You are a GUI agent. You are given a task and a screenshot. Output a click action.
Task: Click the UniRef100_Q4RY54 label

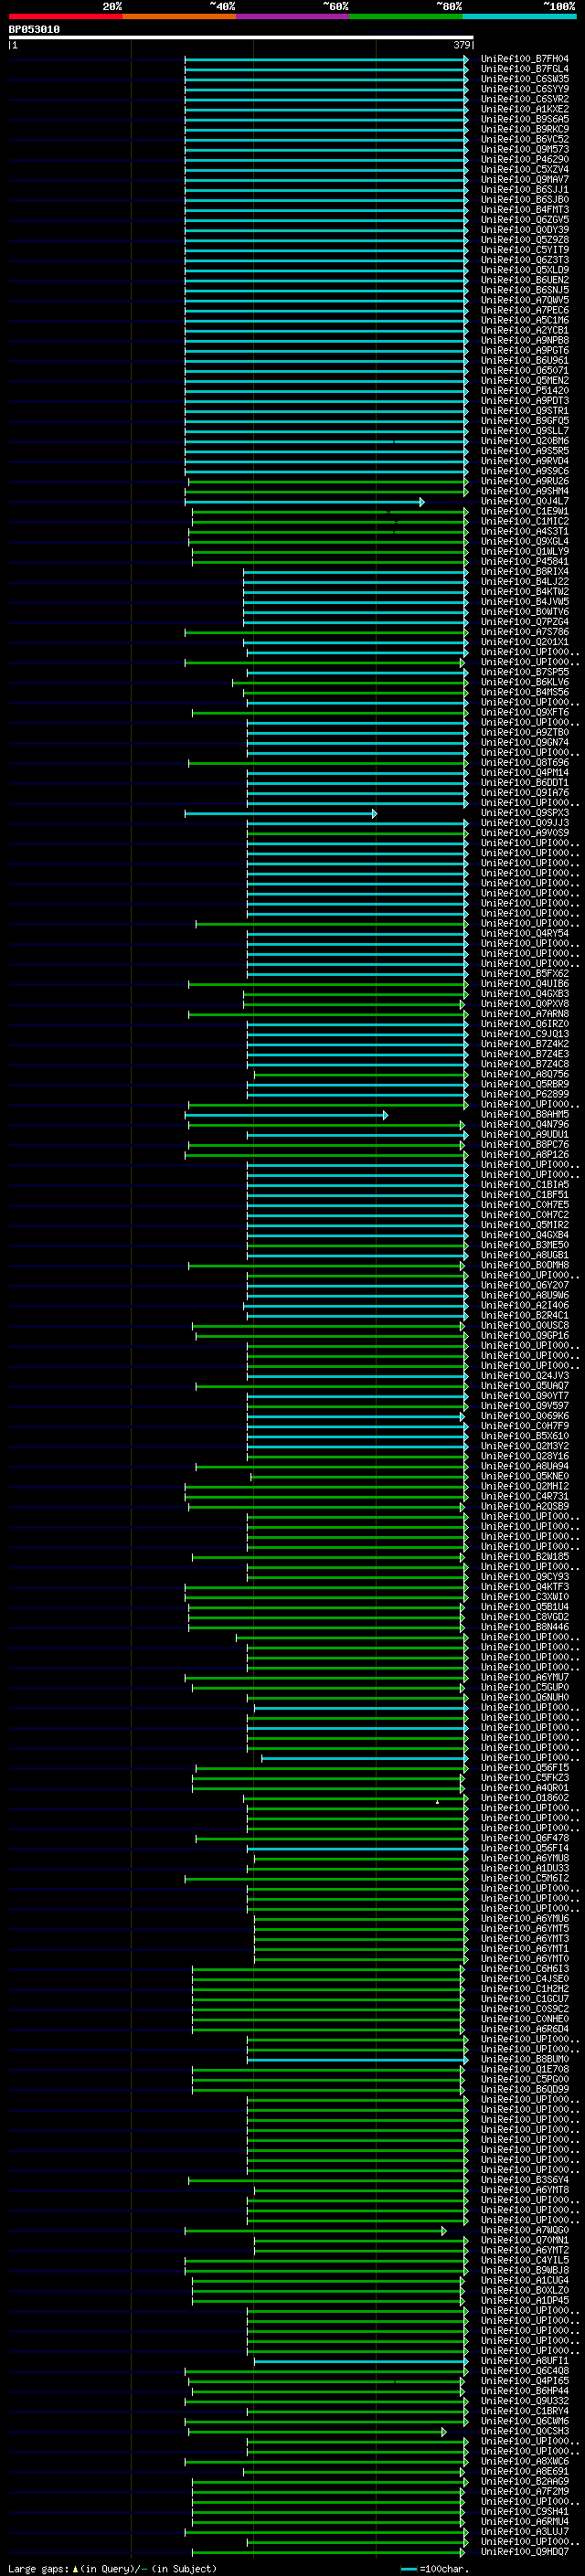(x=525, y=934)
